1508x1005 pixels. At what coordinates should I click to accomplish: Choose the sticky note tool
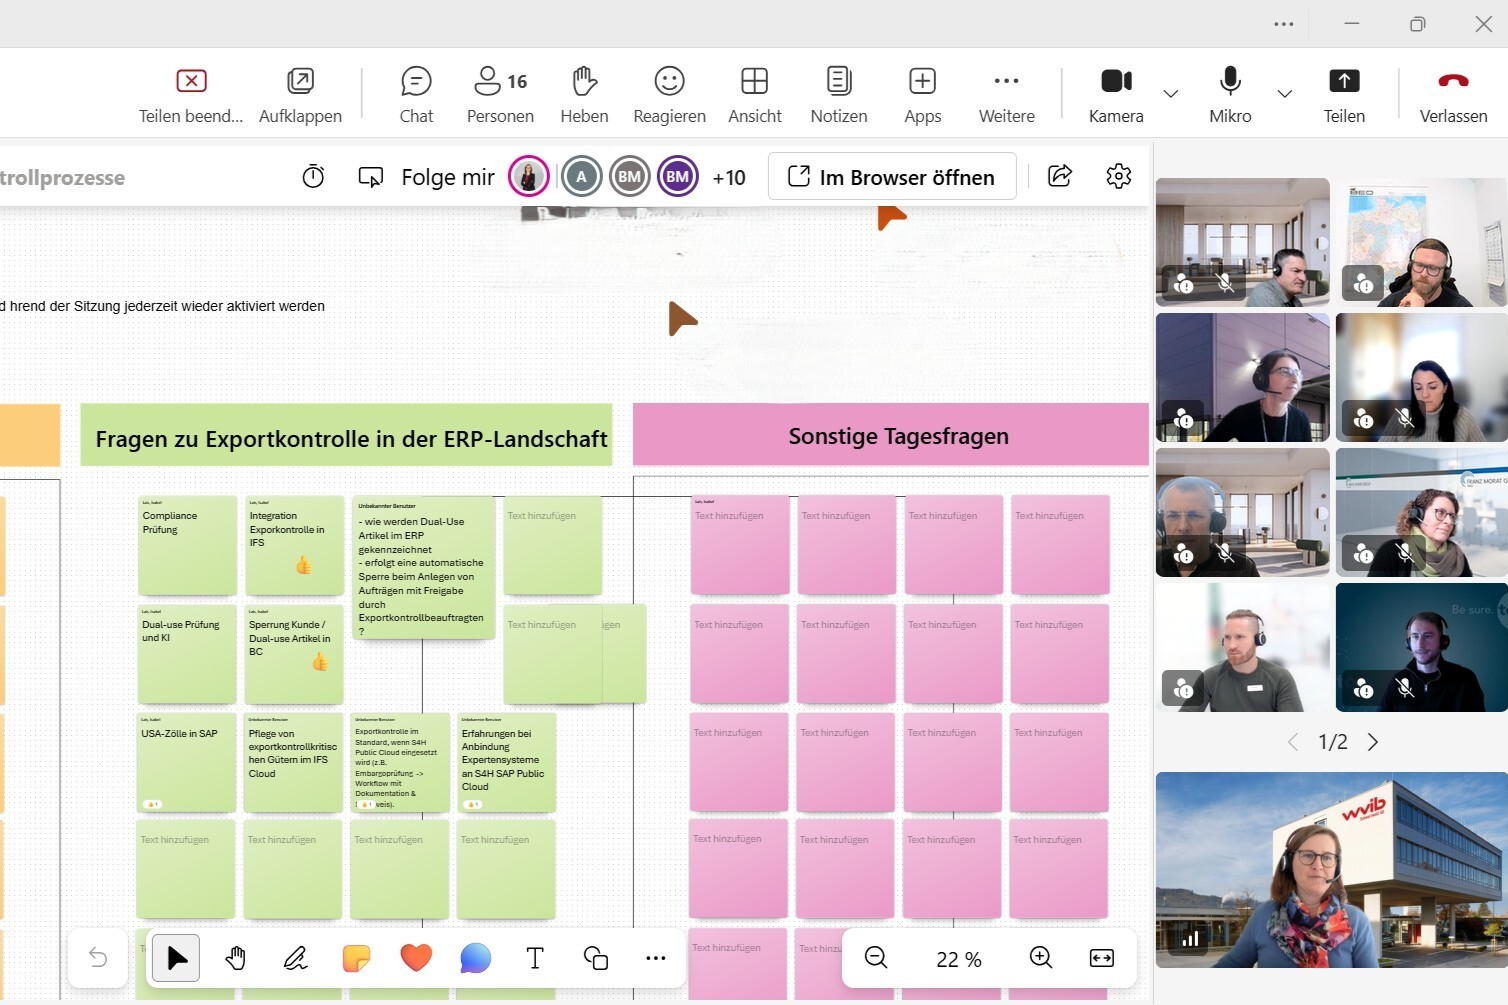[x=355, y=958]
